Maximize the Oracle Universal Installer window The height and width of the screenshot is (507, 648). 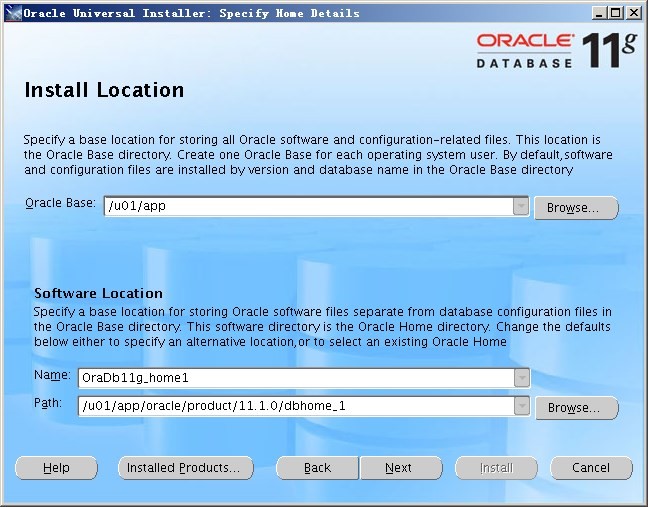coord(615,13)
